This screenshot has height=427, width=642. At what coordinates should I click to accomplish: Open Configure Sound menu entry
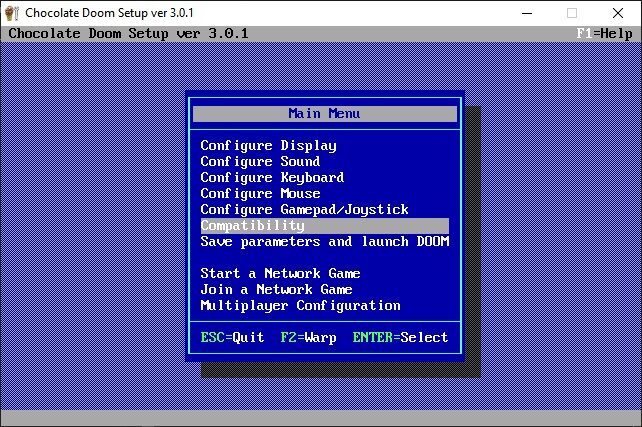pos(260,162)
